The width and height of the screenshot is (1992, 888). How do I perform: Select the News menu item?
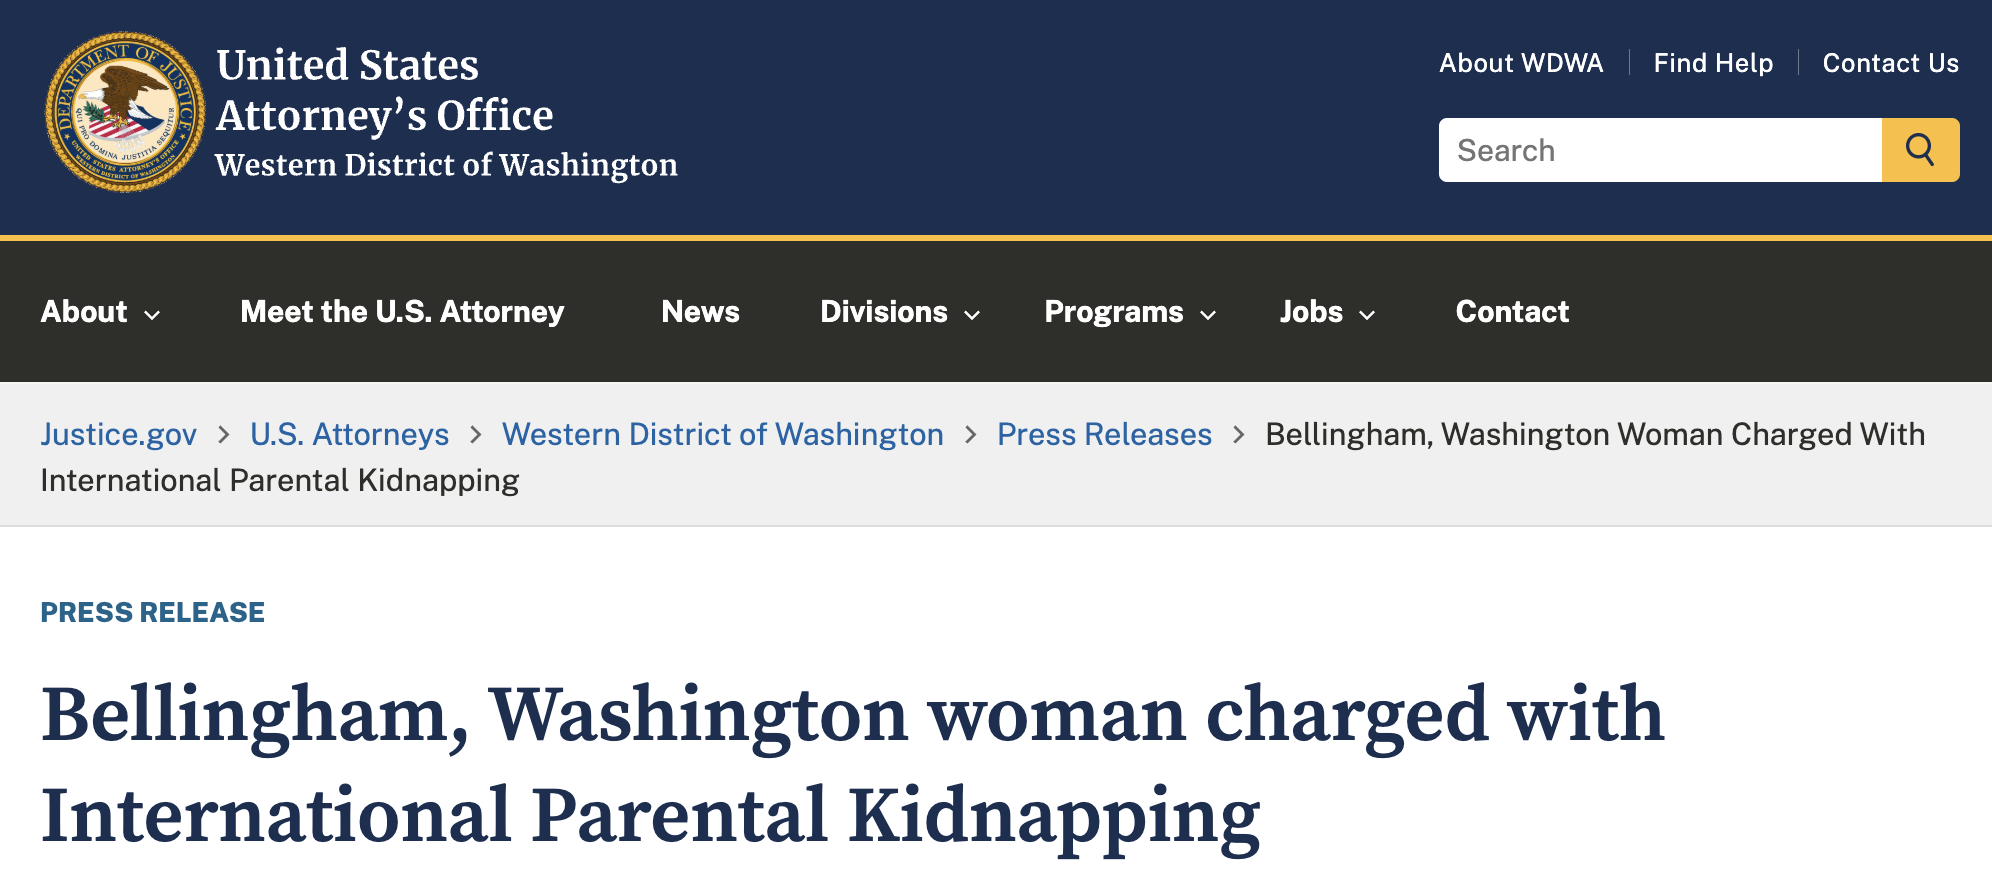pyautogui.click(x=700, y=312)
